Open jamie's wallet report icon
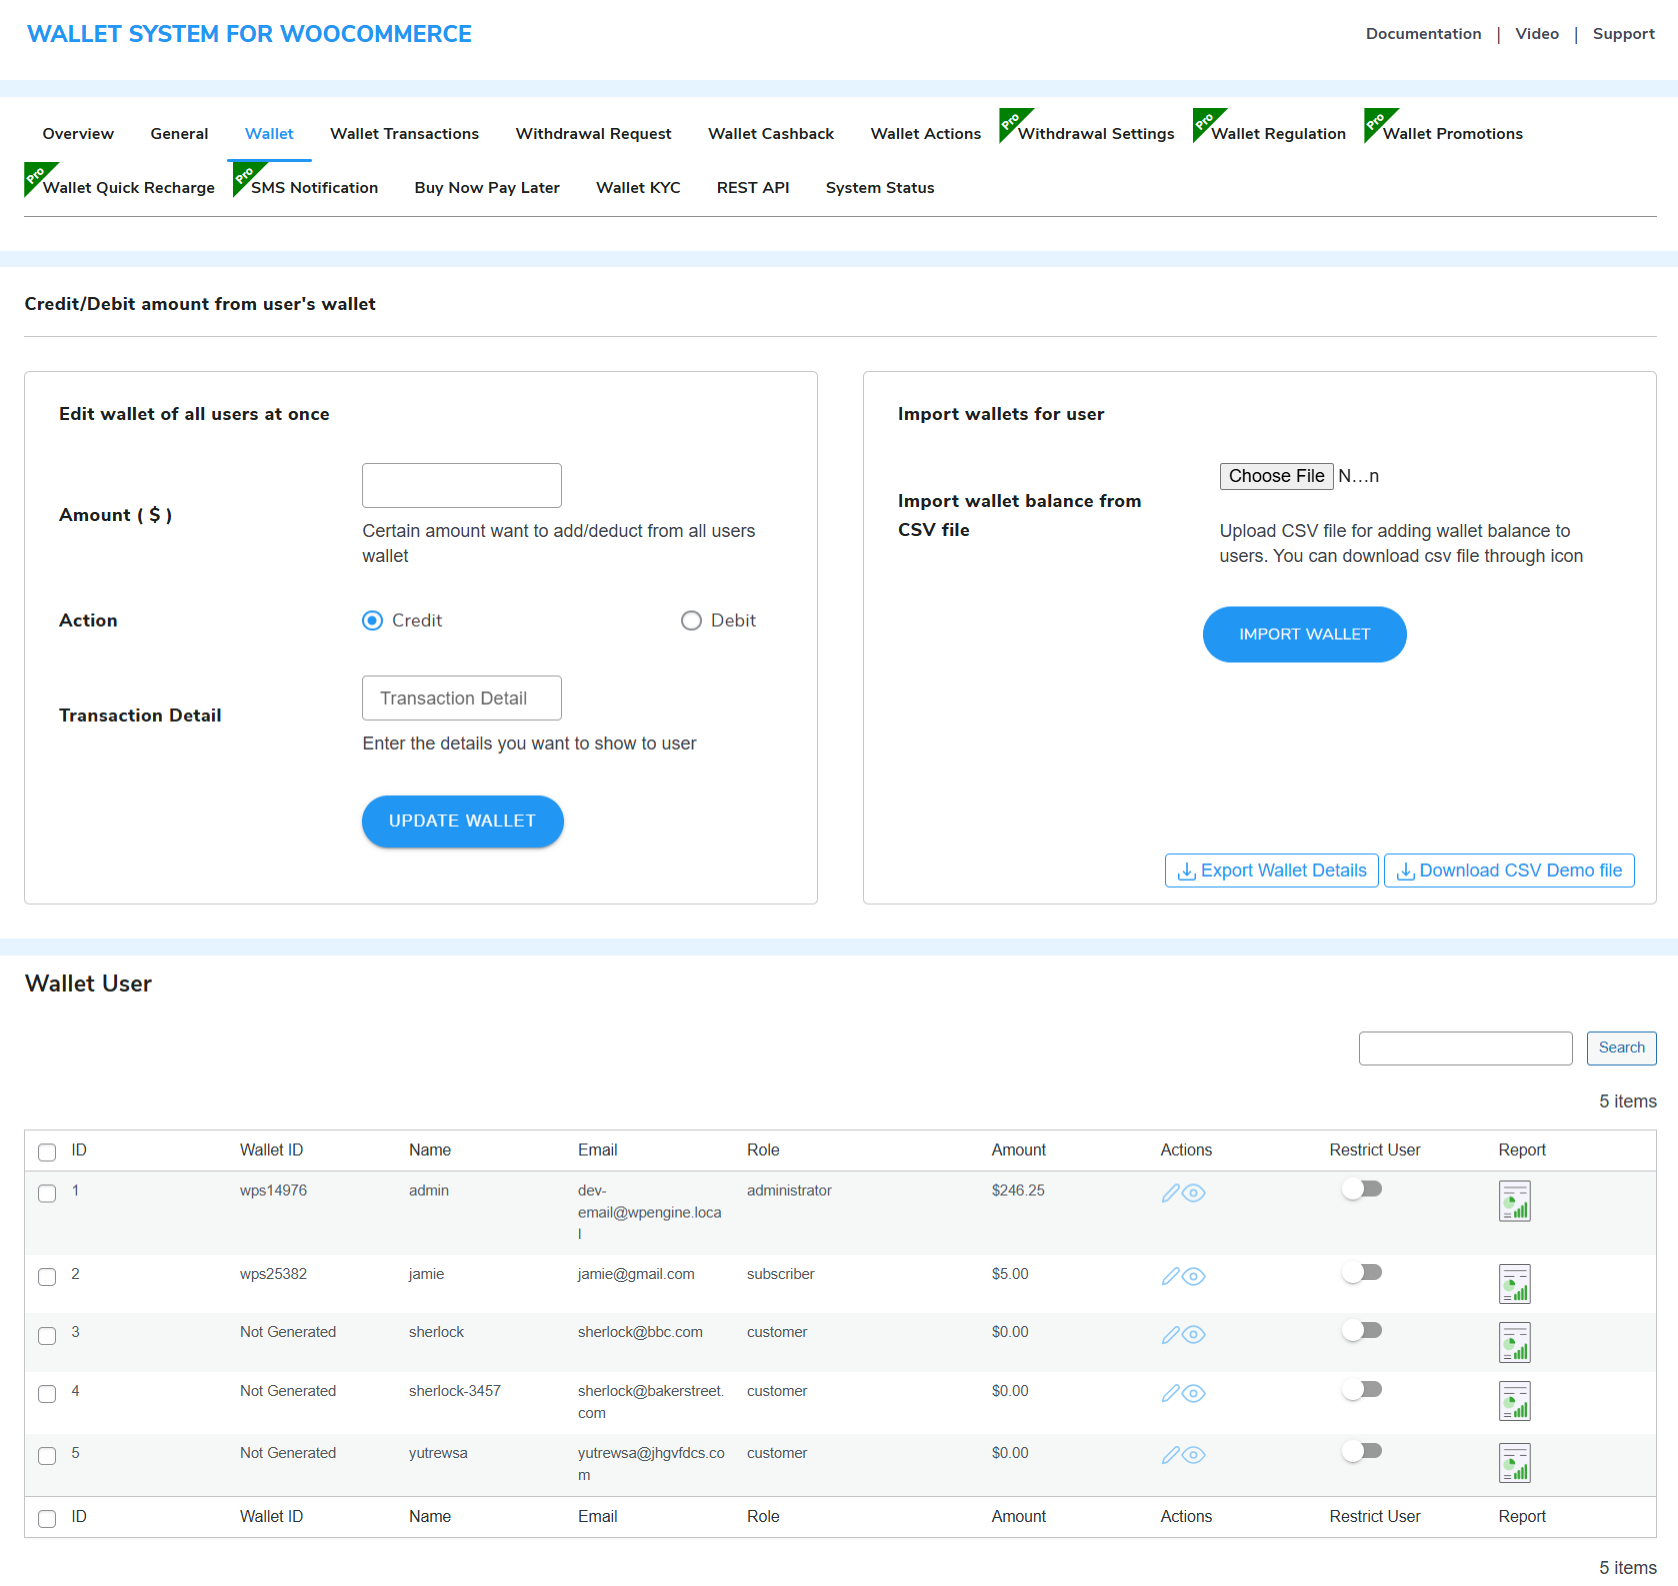The width and height of the screenshot is (1678, 1586). coord(1514,1284)
